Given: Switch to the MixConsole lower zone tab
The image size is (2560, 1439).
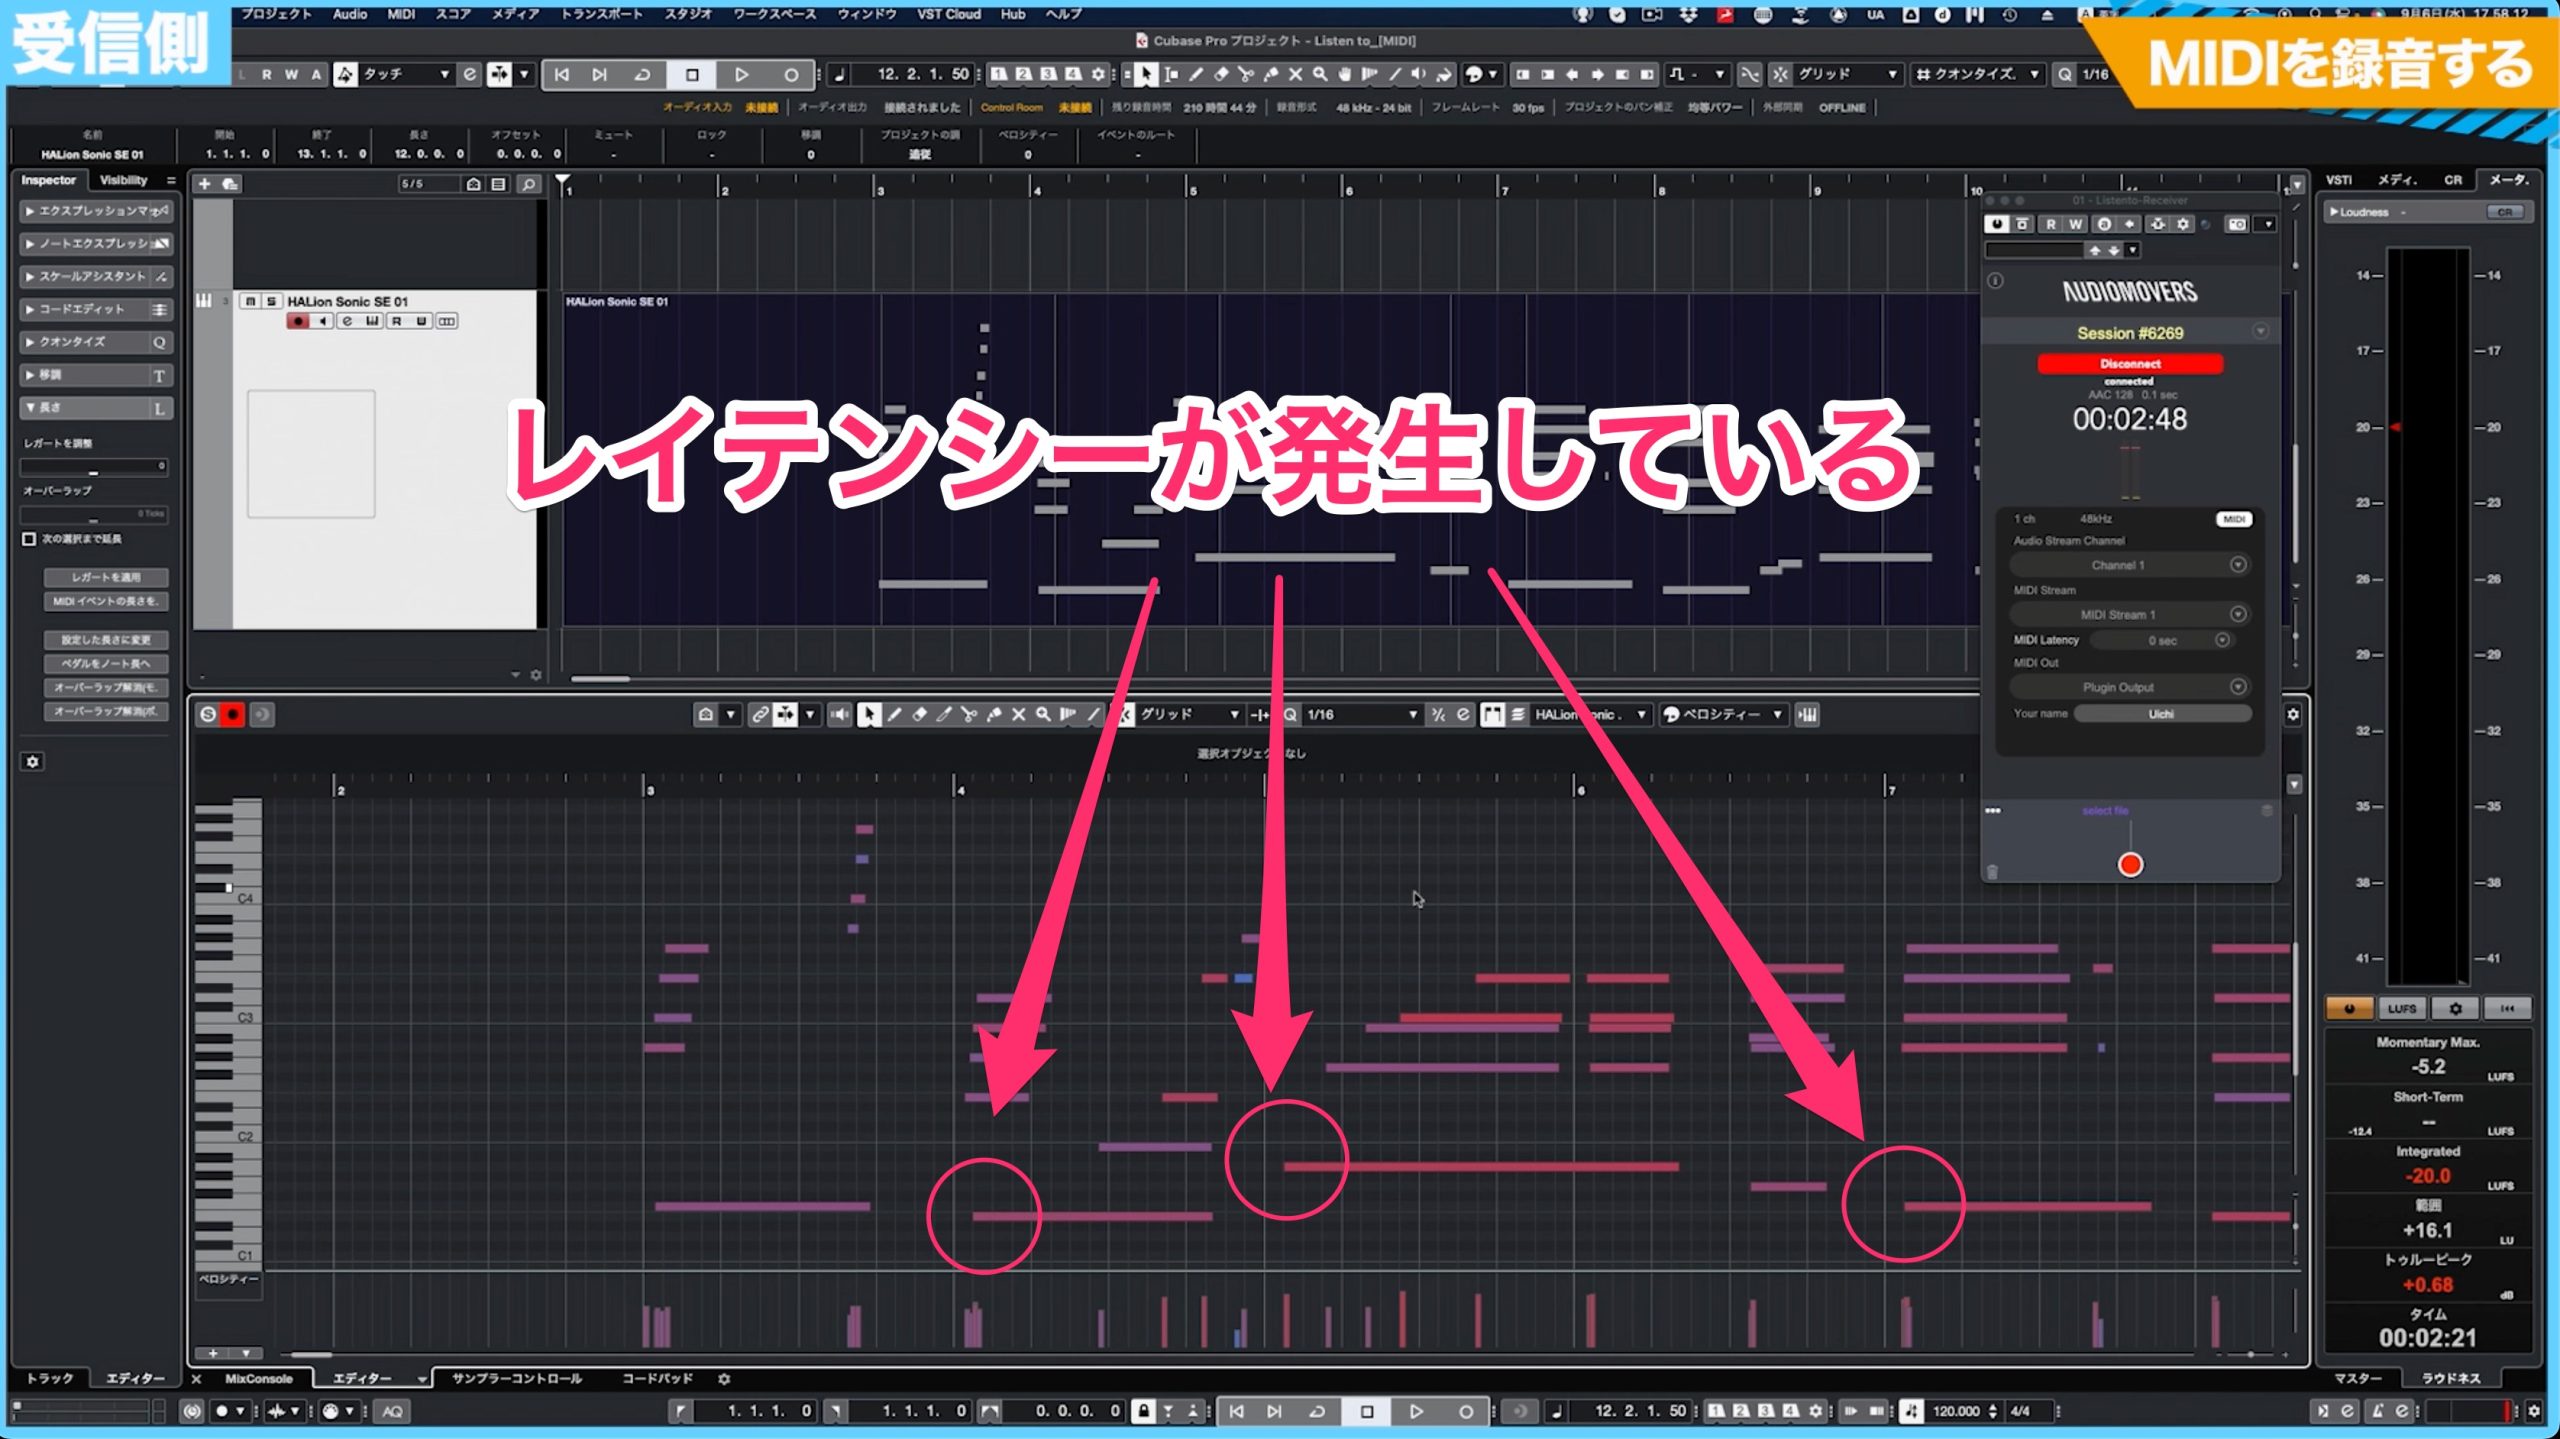Looking at the screenshot, I should tap(259, 1379).
